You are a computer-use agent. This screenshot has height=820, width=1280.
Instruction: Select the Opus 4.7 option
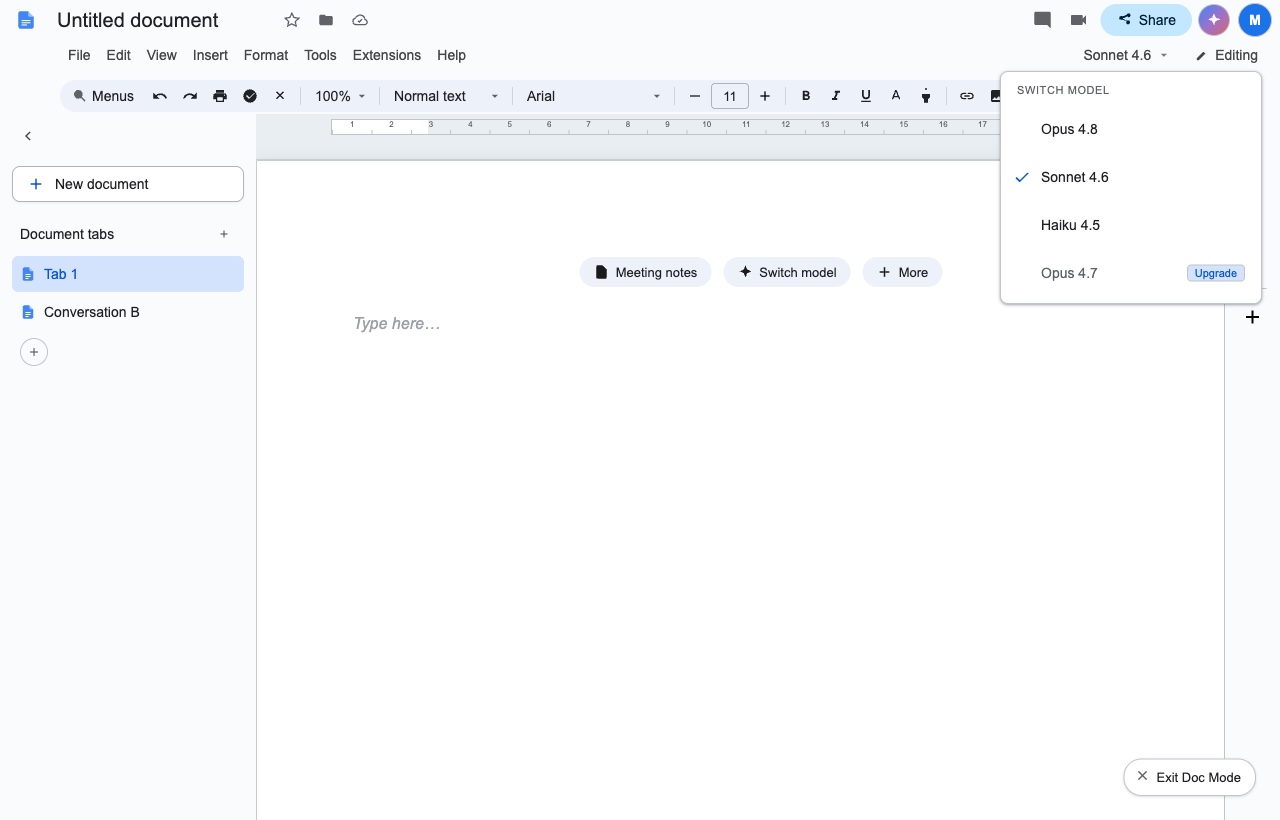click(x=1130, y=273)
